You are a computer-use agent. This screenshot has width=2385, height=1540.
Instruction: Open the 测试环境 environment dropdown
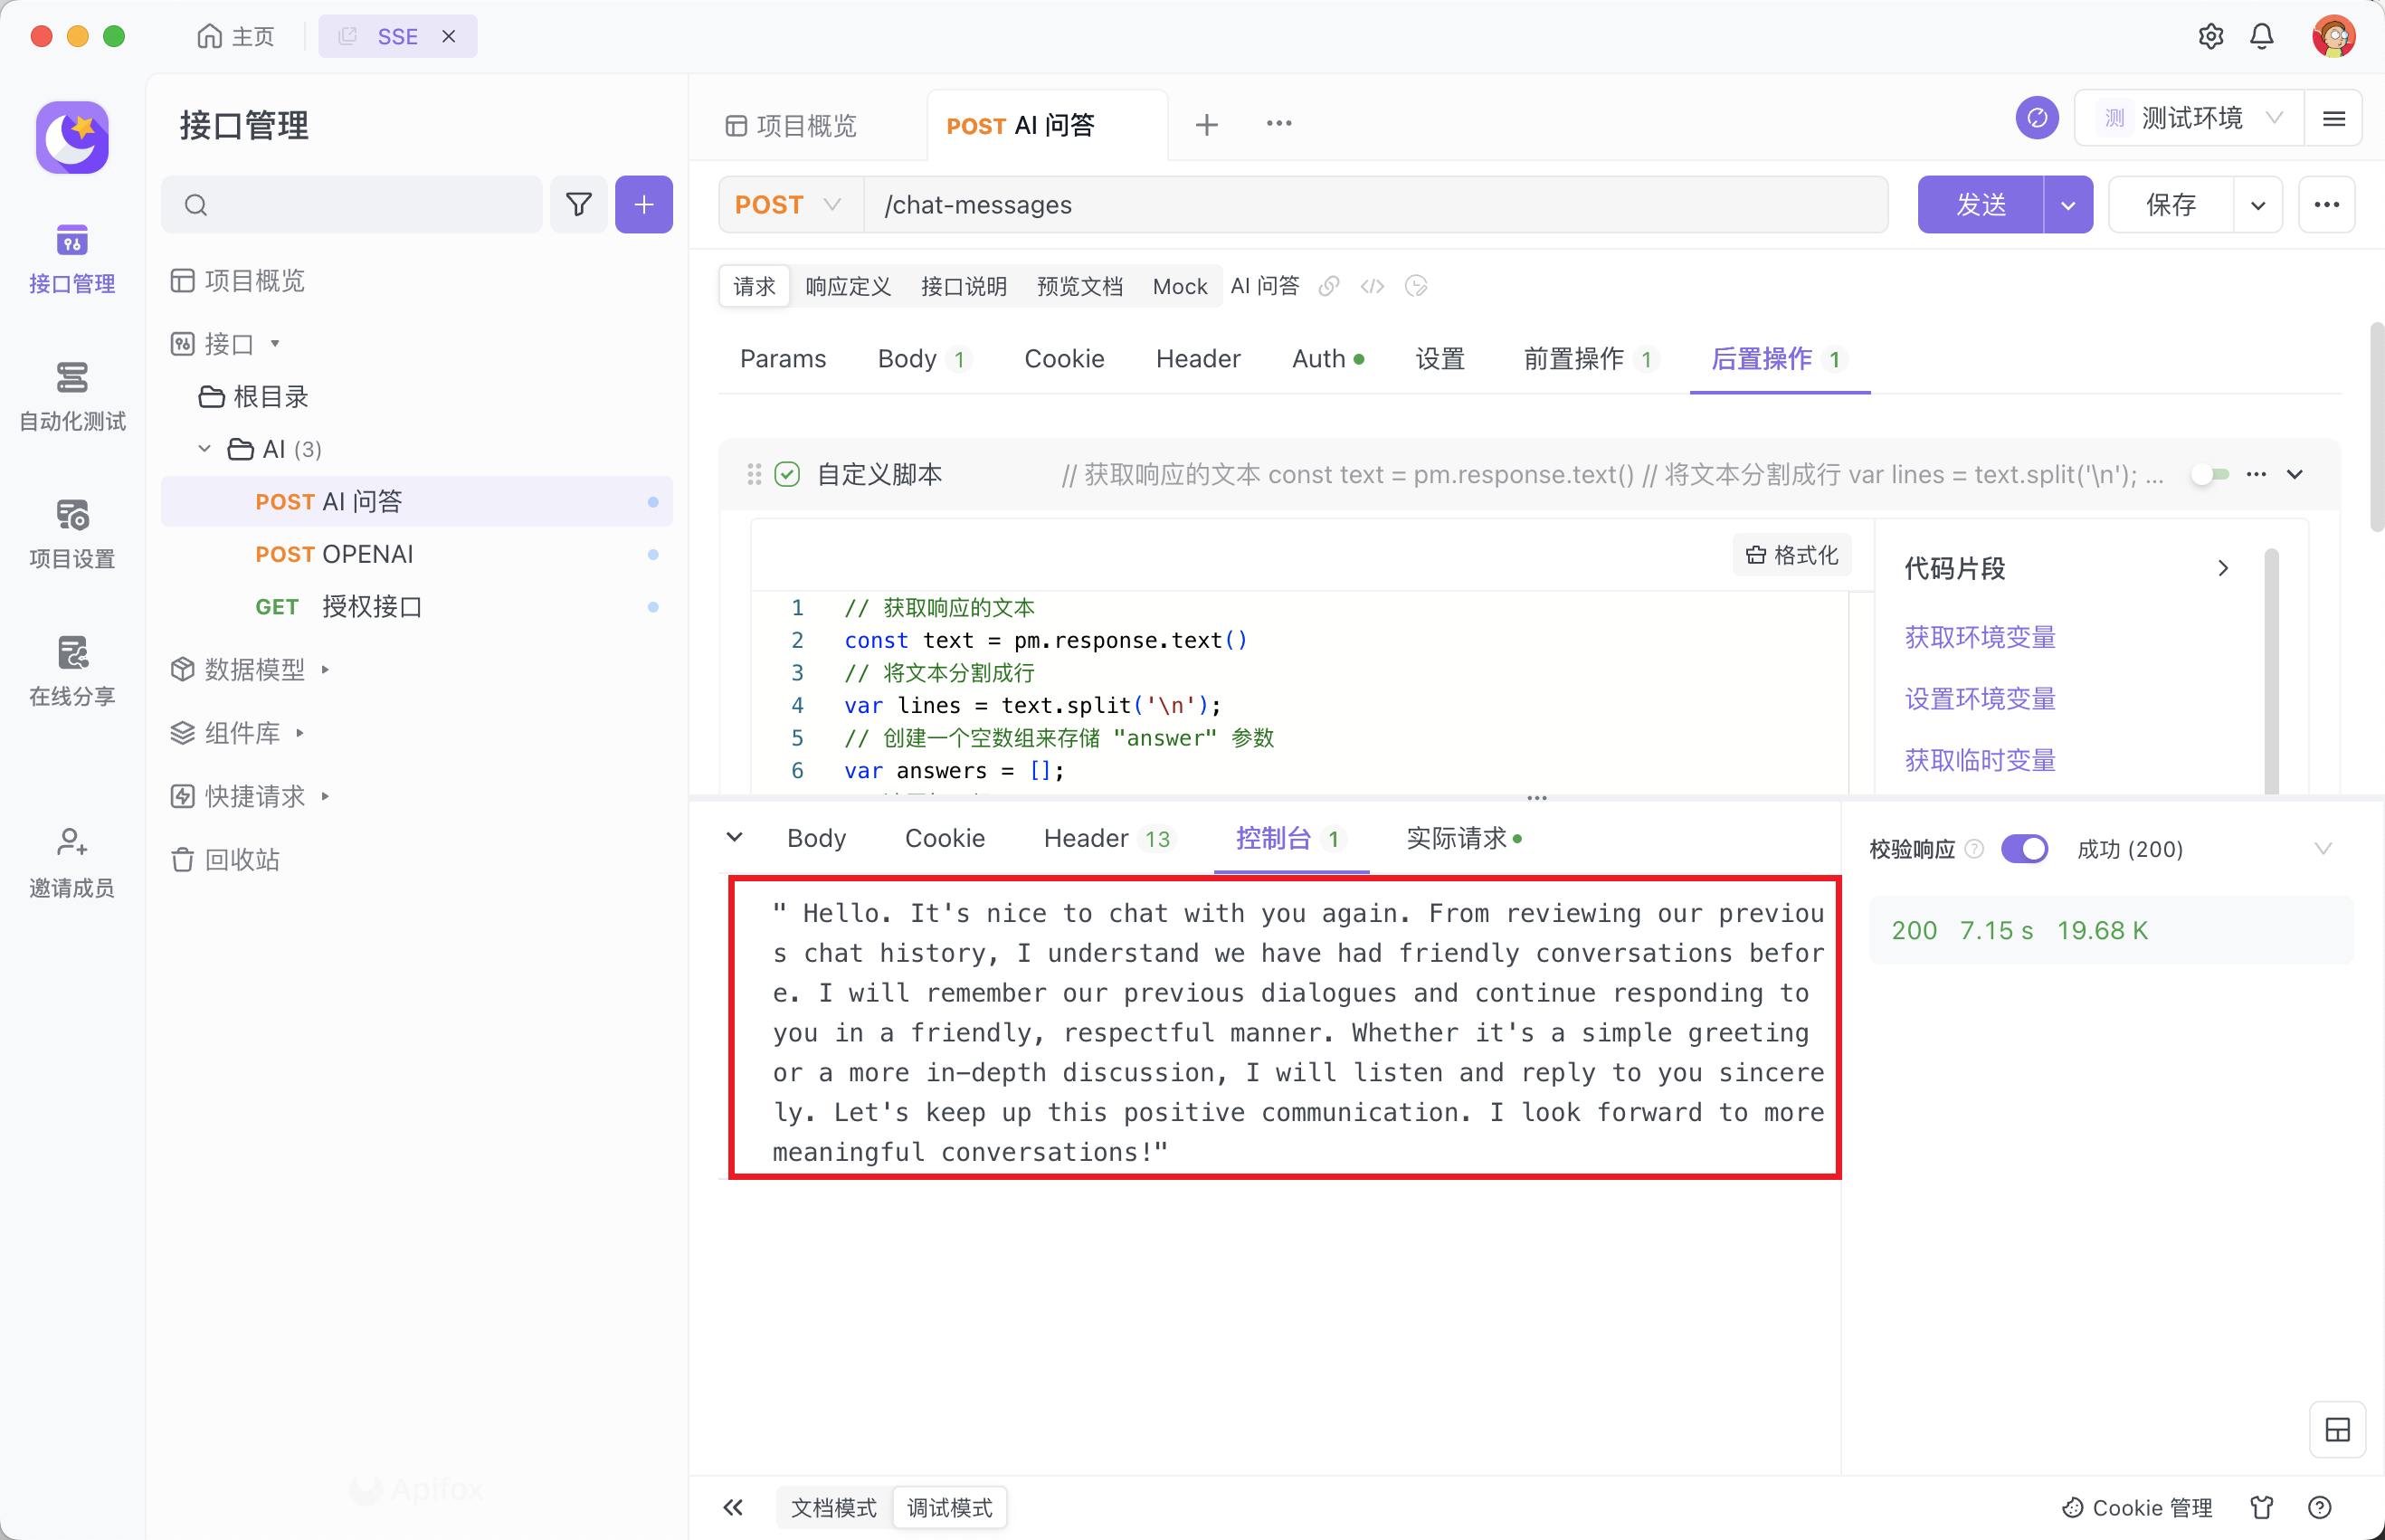tap(2190, 119)
